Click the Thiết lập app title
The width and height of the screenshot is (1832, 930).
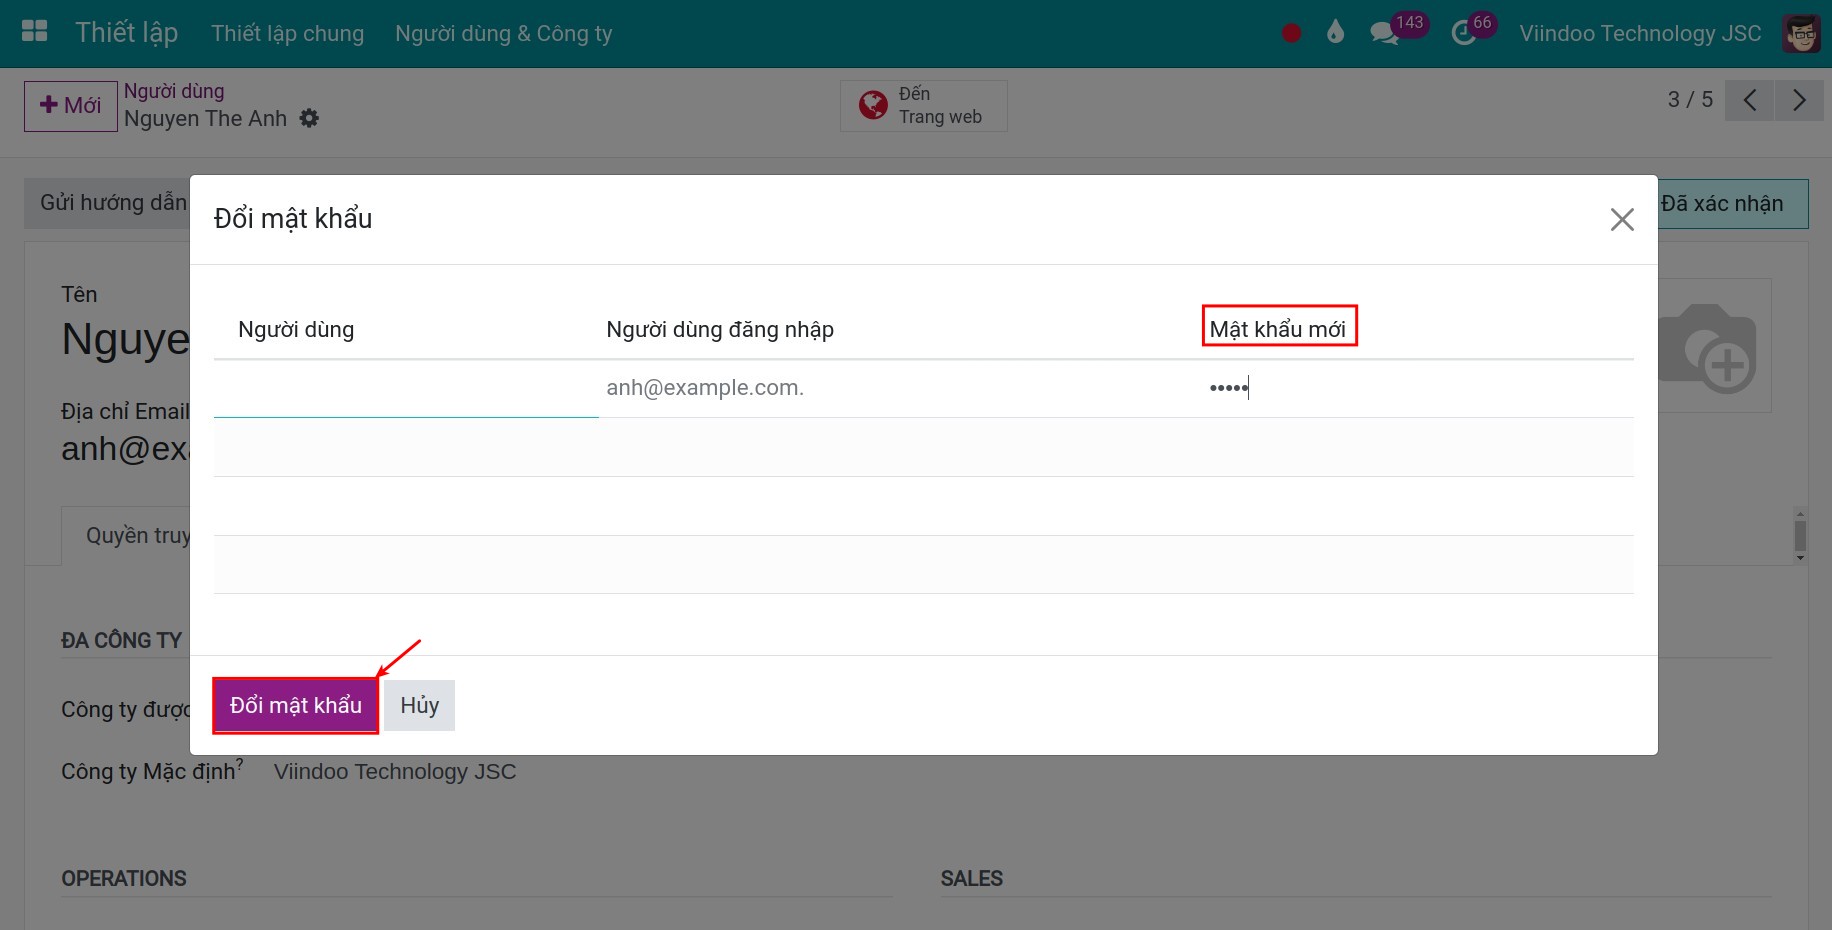pyautogui.click(x=126, y=32)
